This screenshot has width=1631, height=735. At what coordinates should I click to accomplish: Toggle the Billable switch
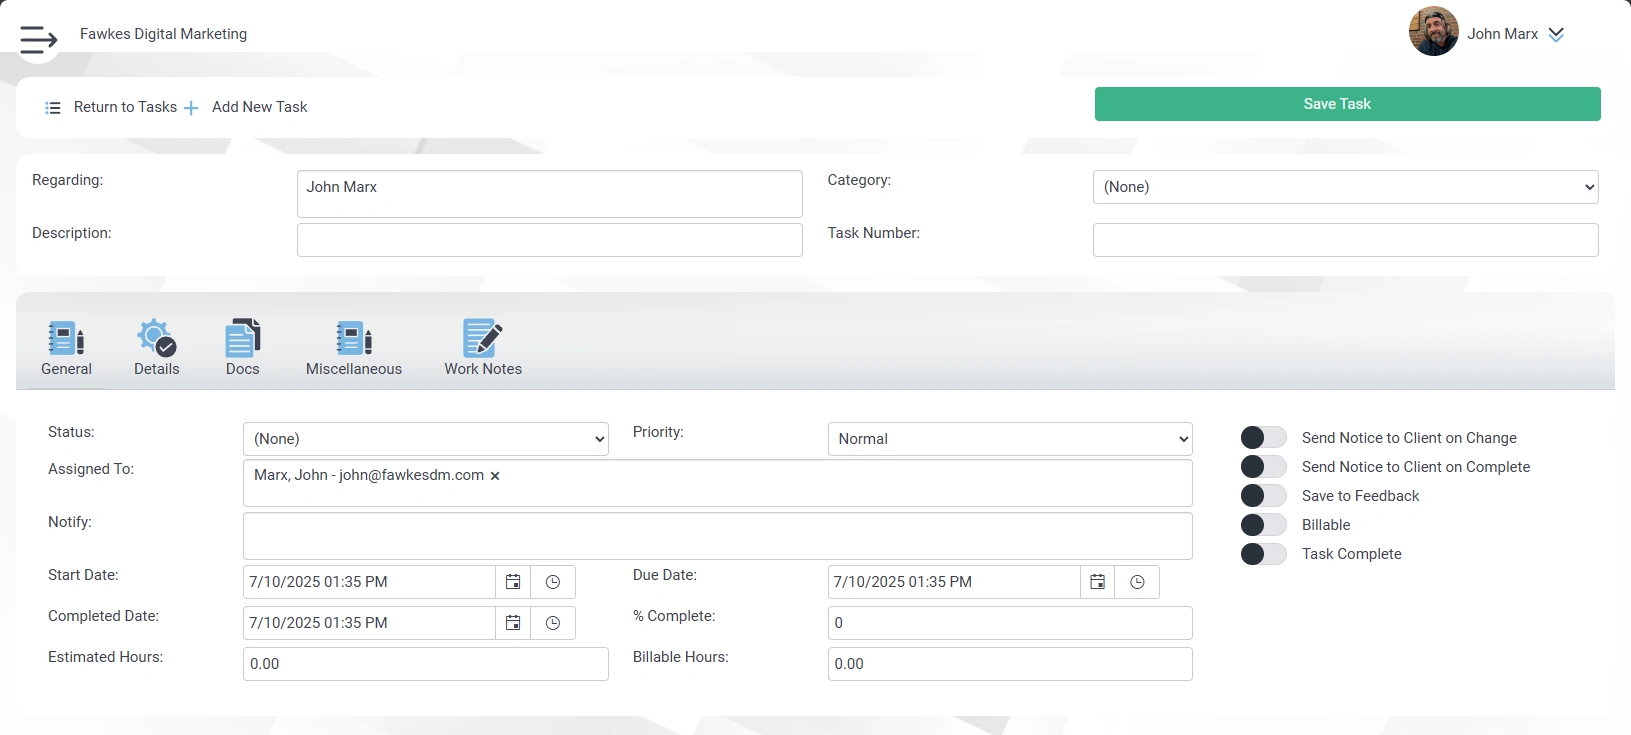(x=1263, y=525)
